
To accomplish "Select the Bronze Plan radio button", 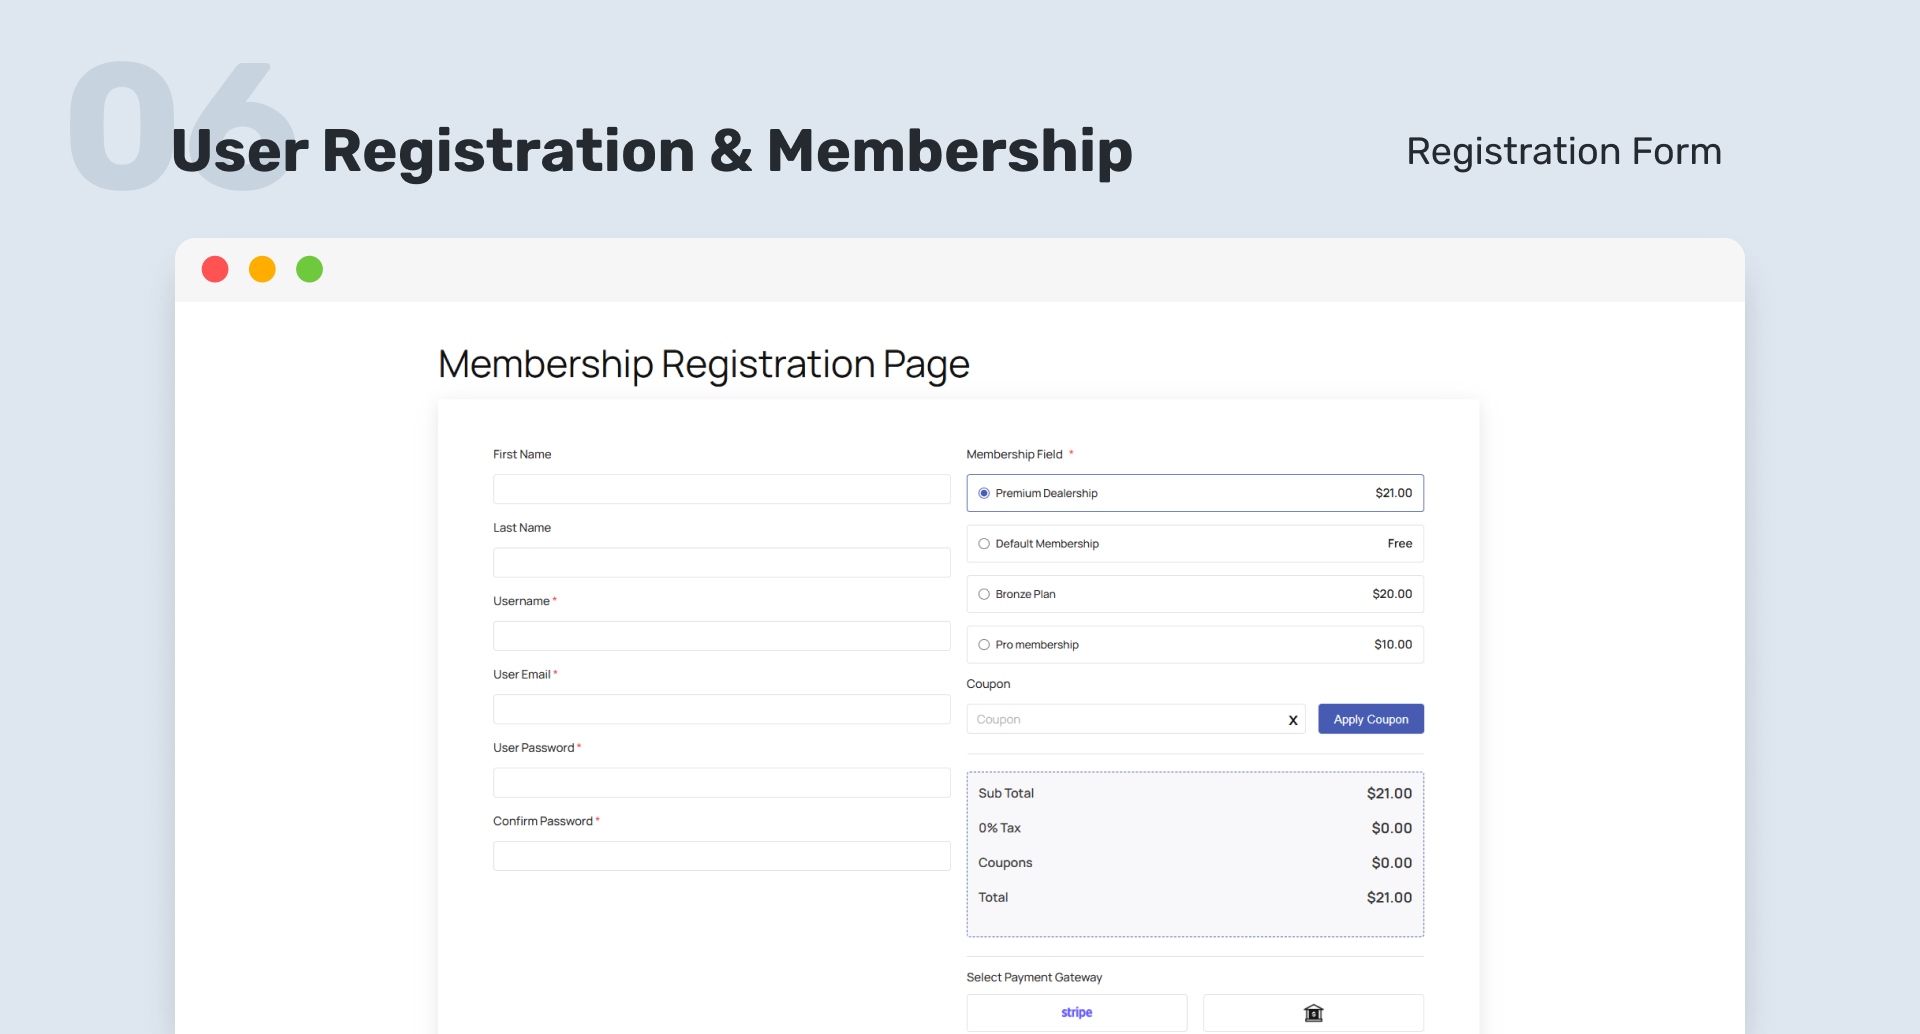I will (x=984, y=594).
